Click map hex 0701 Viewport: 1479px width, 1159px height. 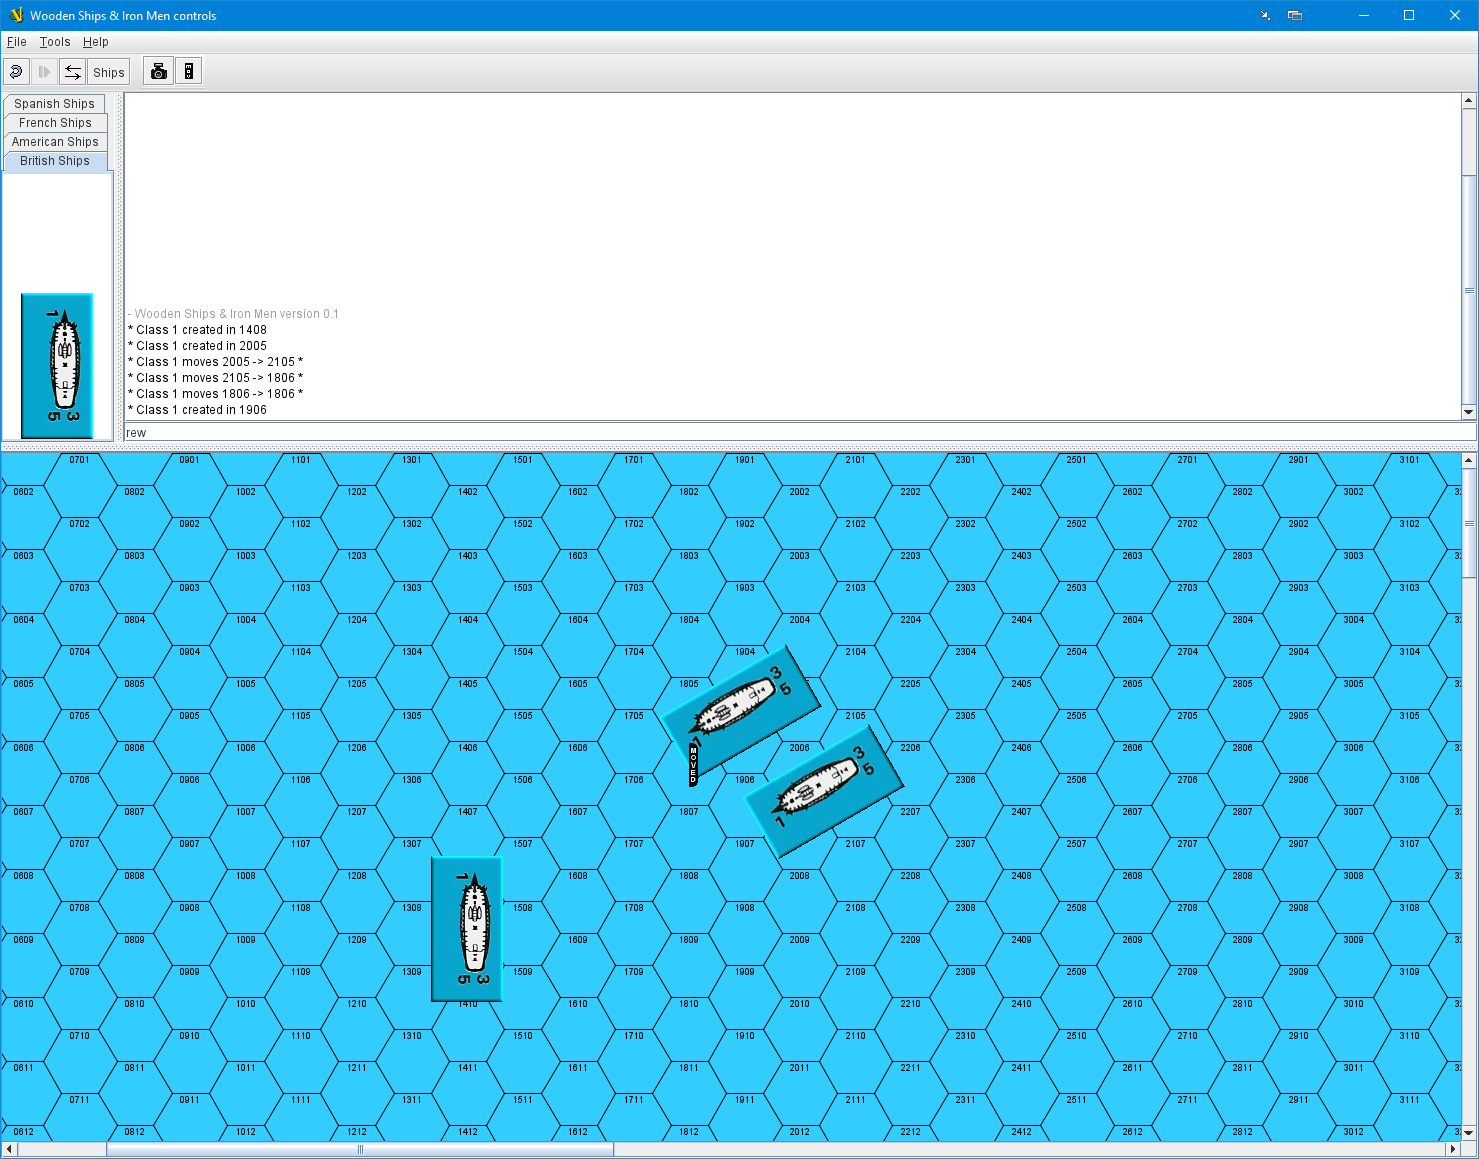(x=80, y=484)
